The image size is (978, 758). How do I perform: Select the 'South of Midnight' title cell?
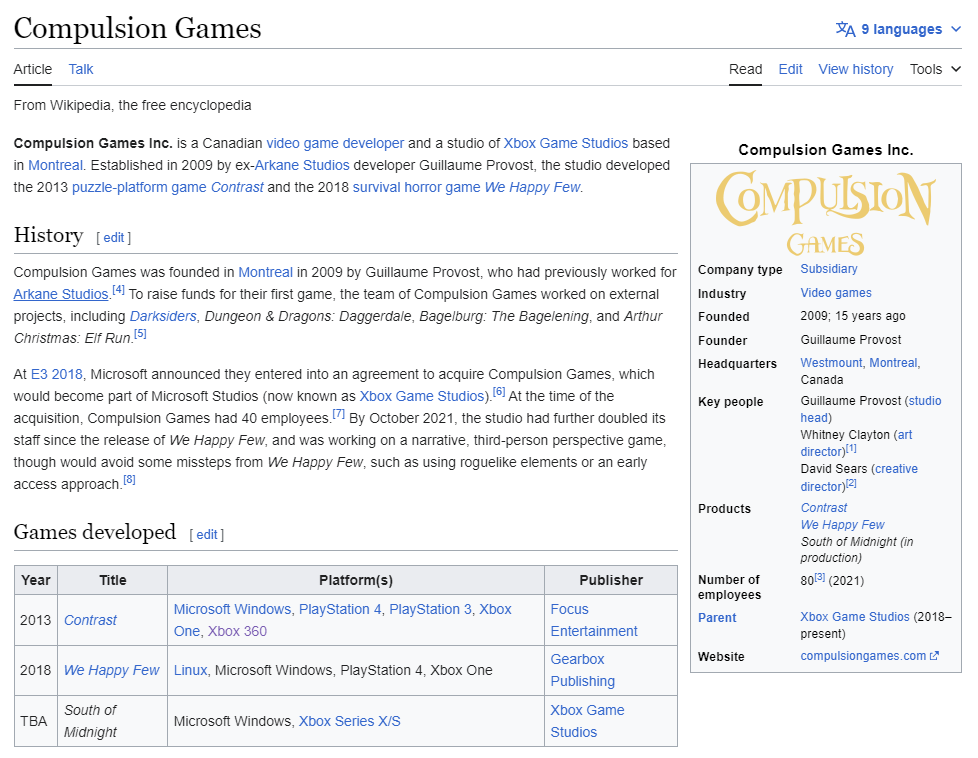coord(112,721)
